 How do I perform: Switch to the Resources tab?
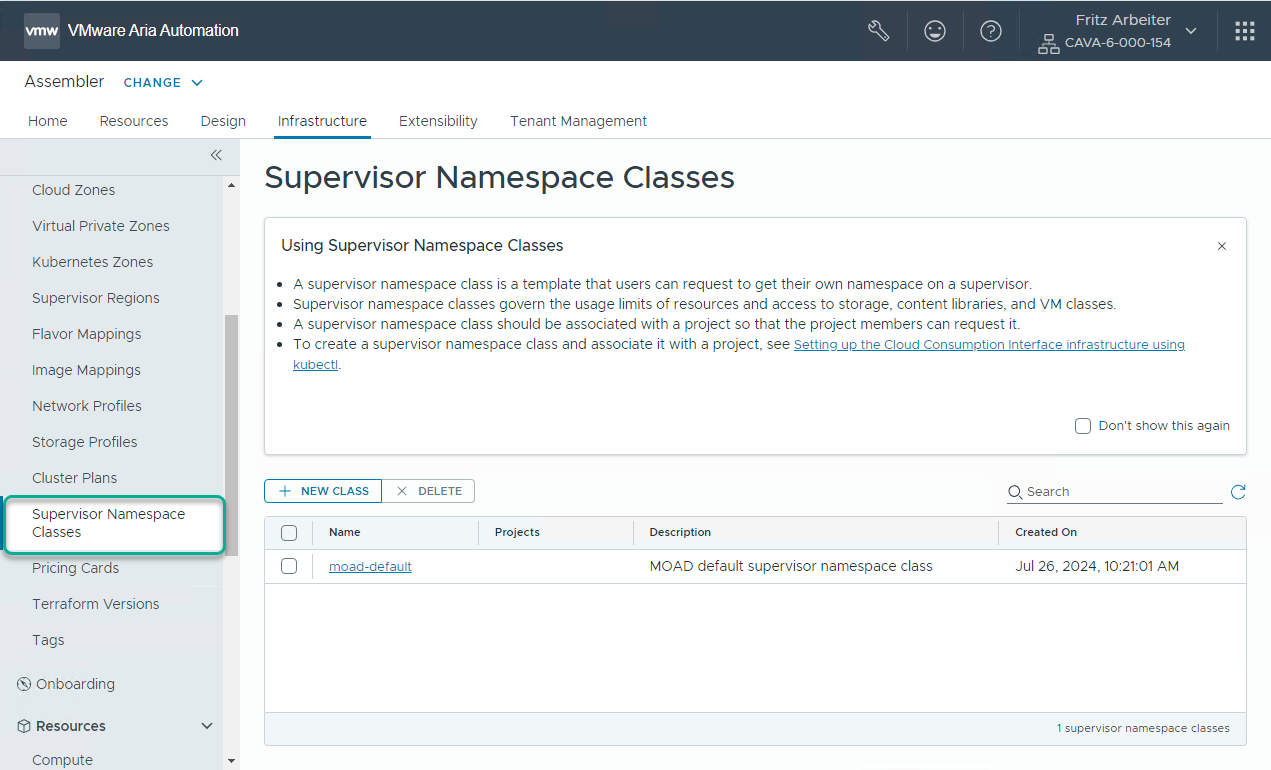click(134, 121)
